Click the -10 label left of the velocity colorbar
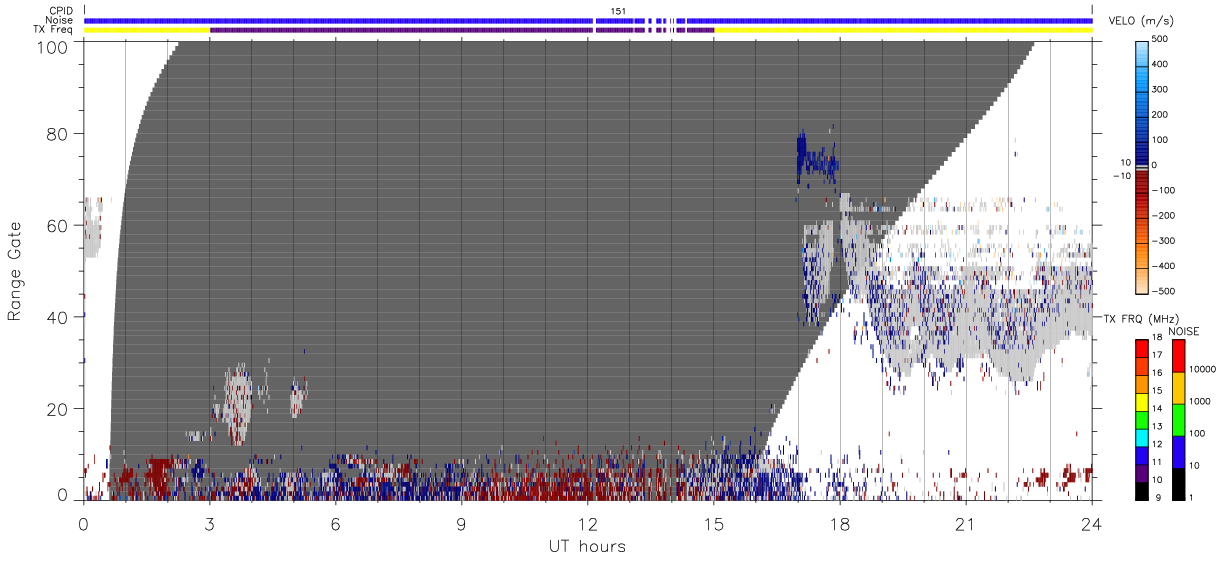The width and height of the screenshot is (1228, 567). (1121, 176)
